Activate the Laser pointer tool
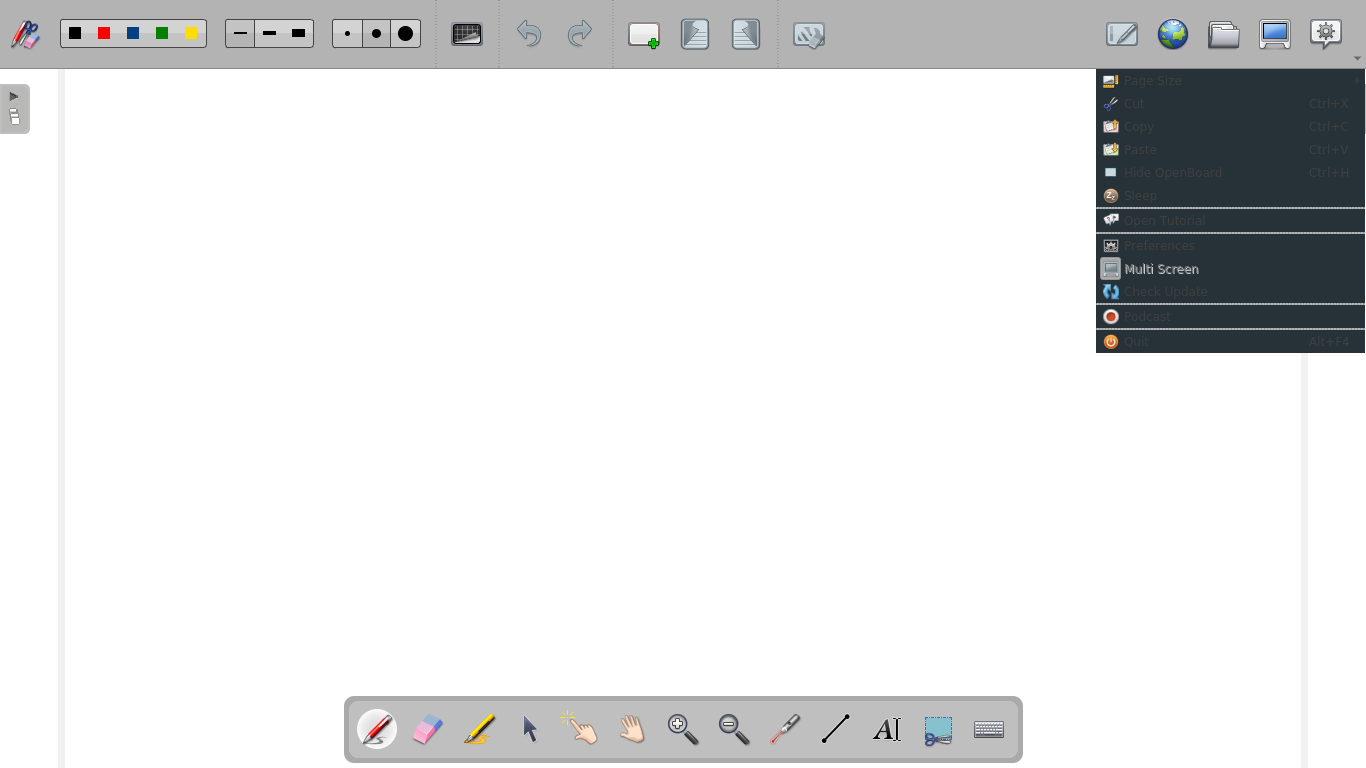1366x768 pixels. [785, 729]
